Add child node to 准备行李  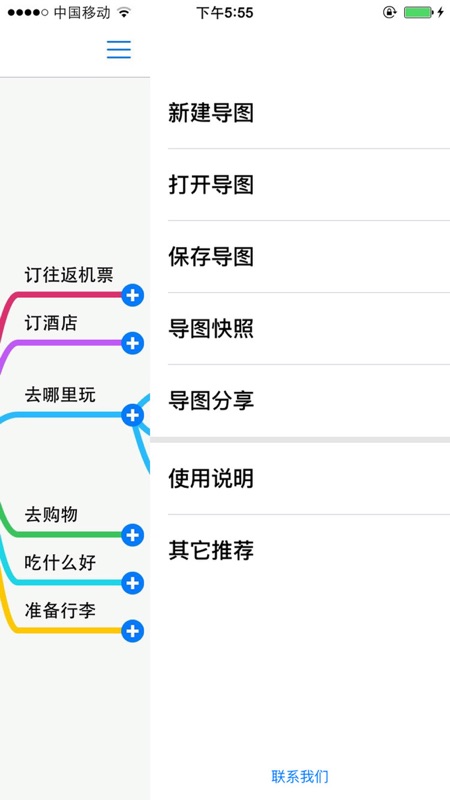(133, 631)
